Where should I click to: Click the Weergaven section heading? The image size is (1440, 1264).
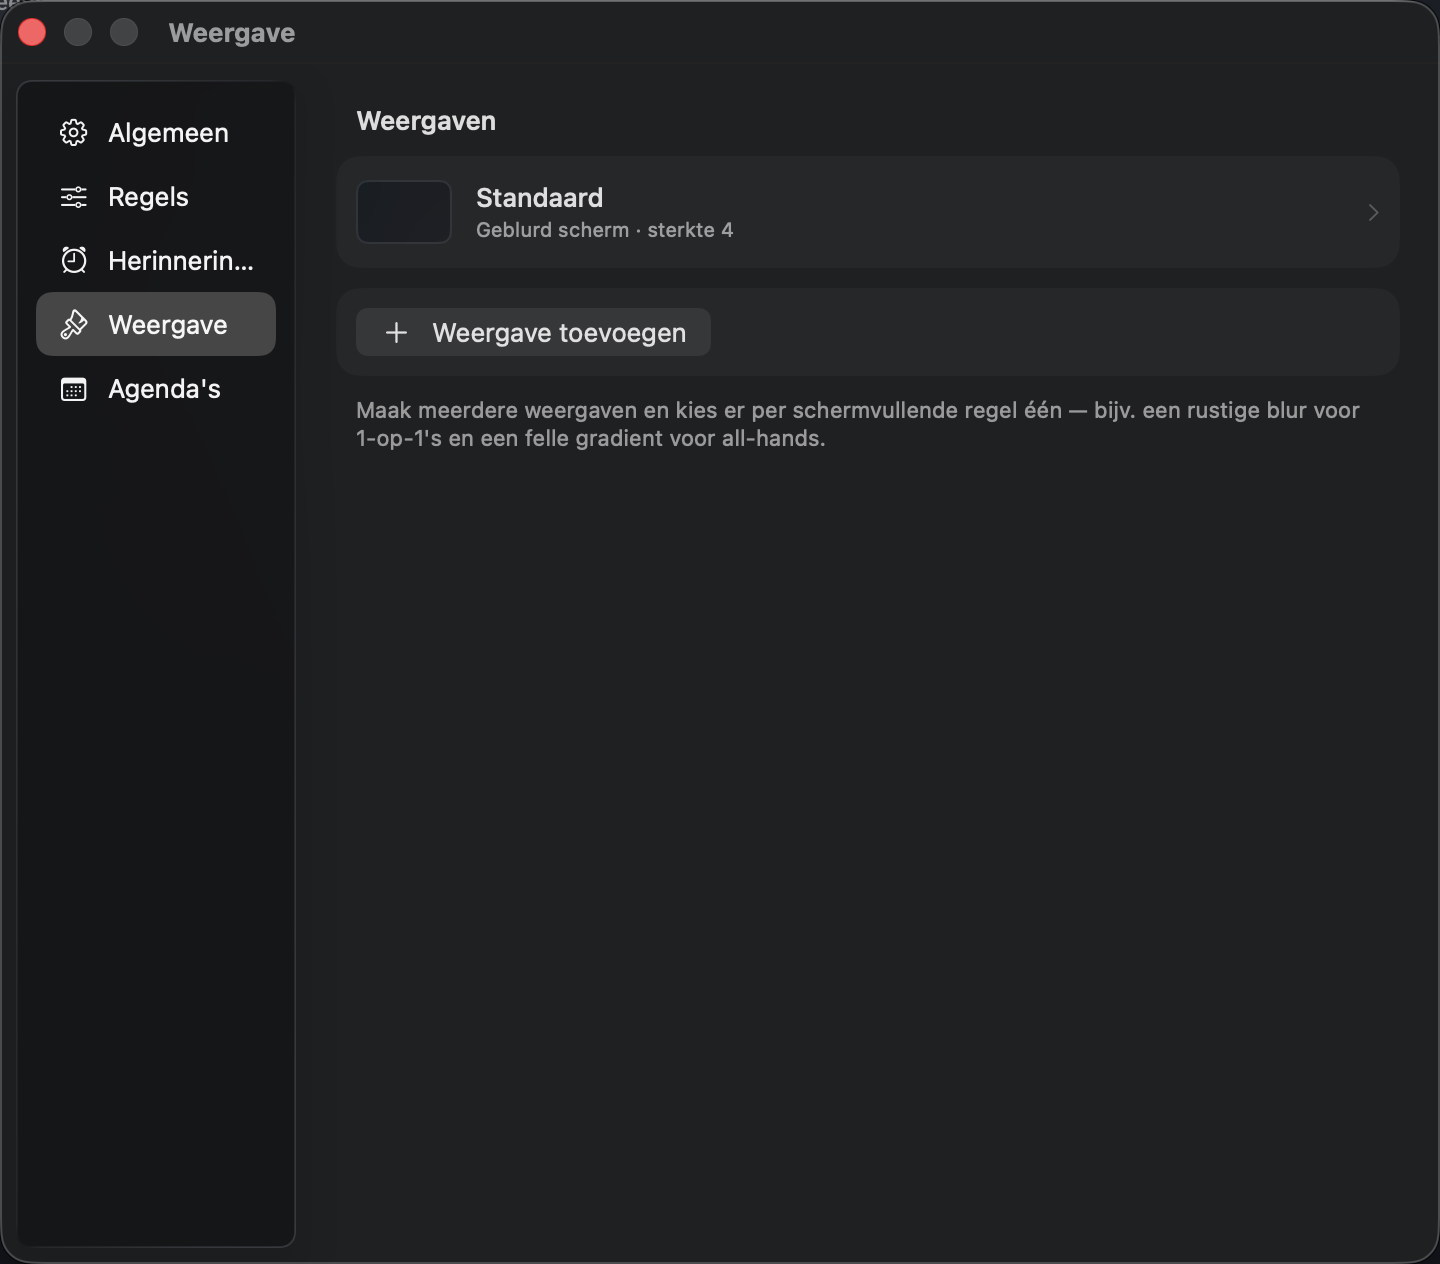[x=426, y=121]
